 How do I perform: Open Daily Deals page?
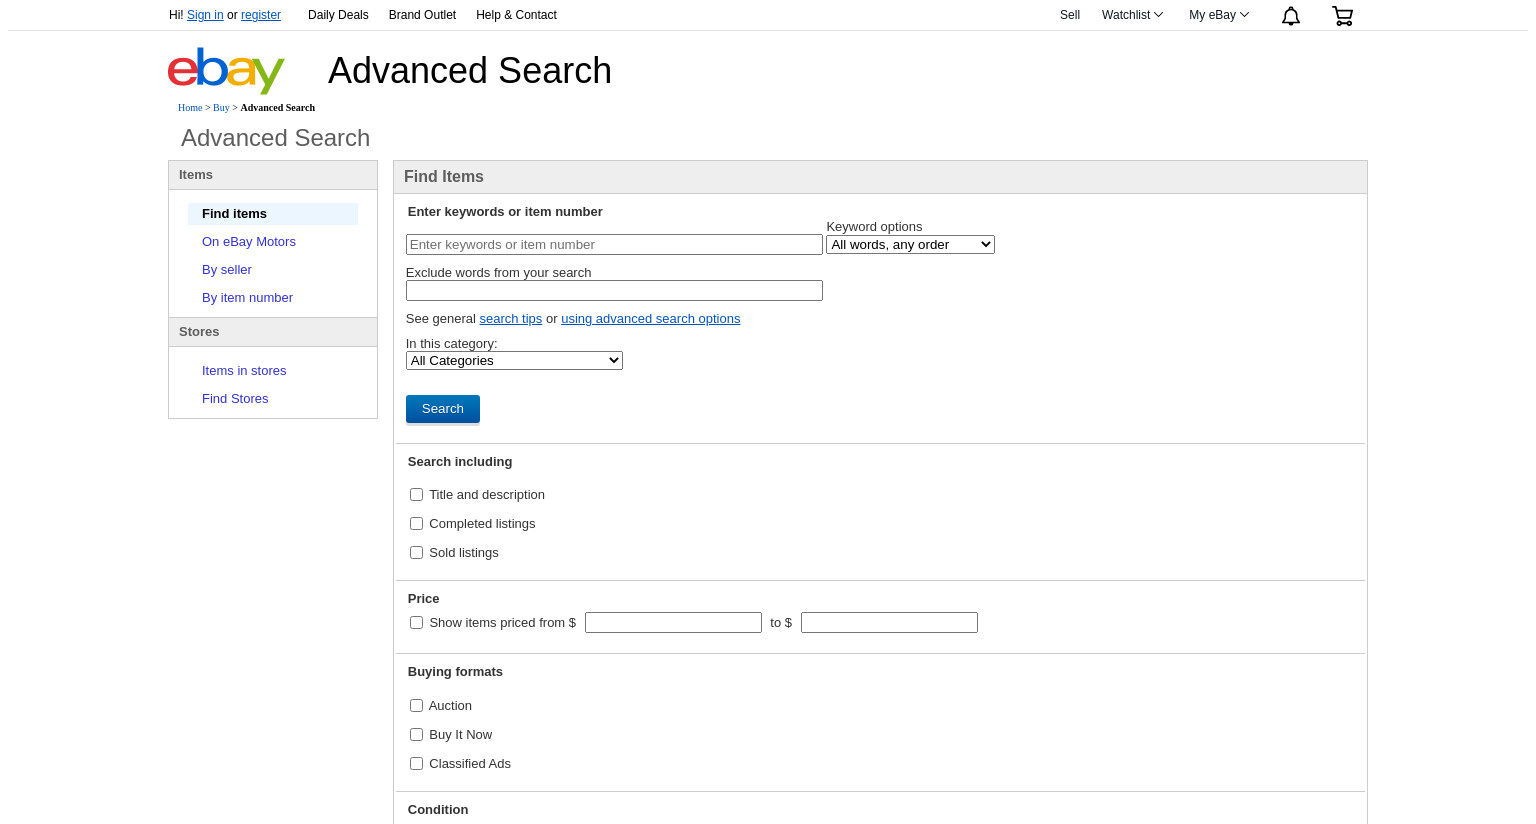[x=338, y=15]
